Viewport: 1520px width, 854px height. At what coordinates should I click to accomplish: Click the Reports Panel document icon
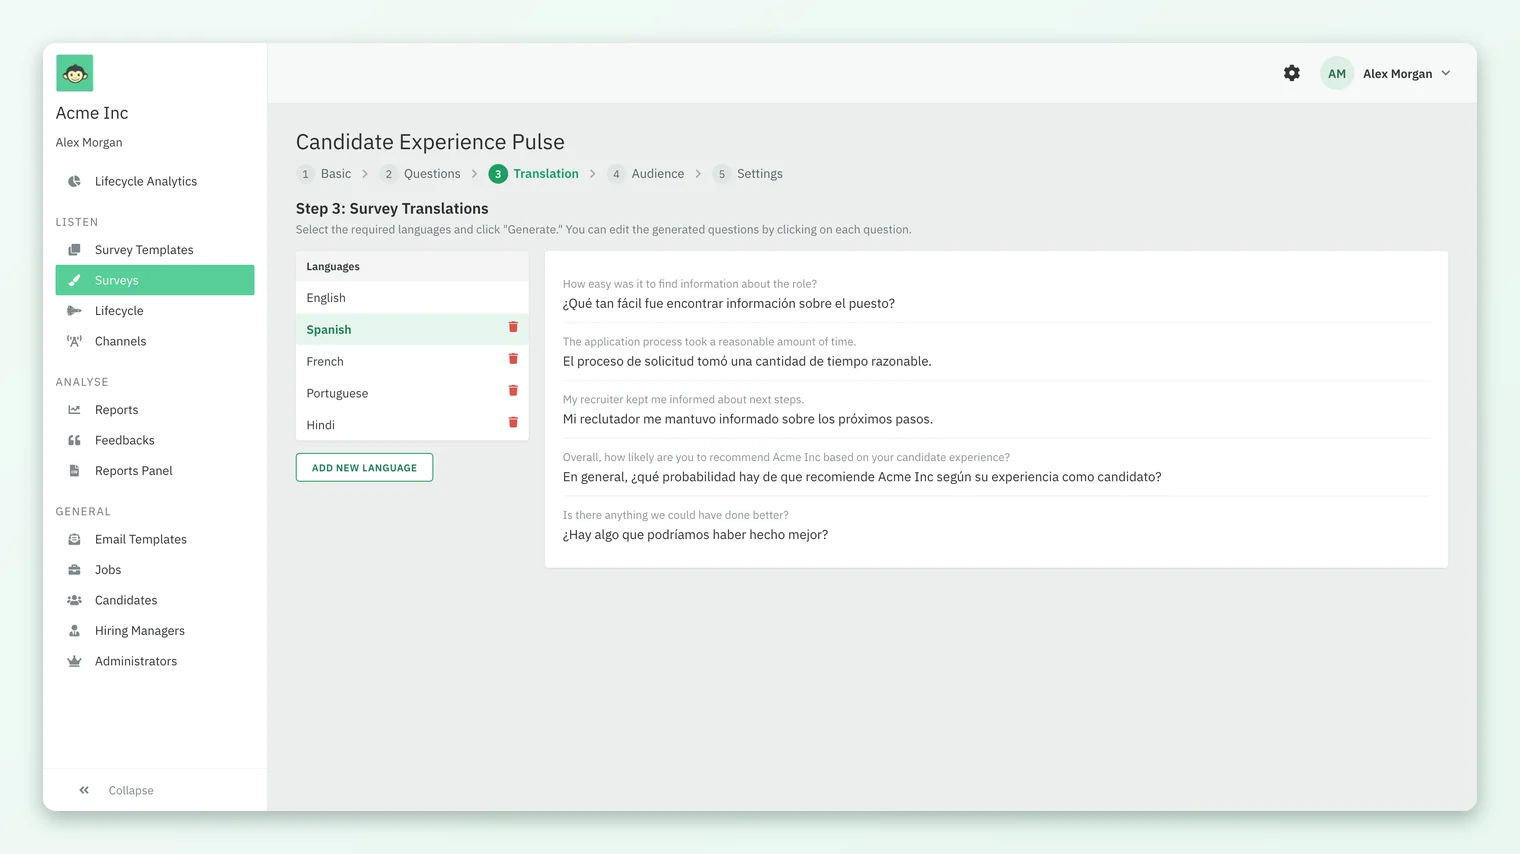tap(74, 471)
